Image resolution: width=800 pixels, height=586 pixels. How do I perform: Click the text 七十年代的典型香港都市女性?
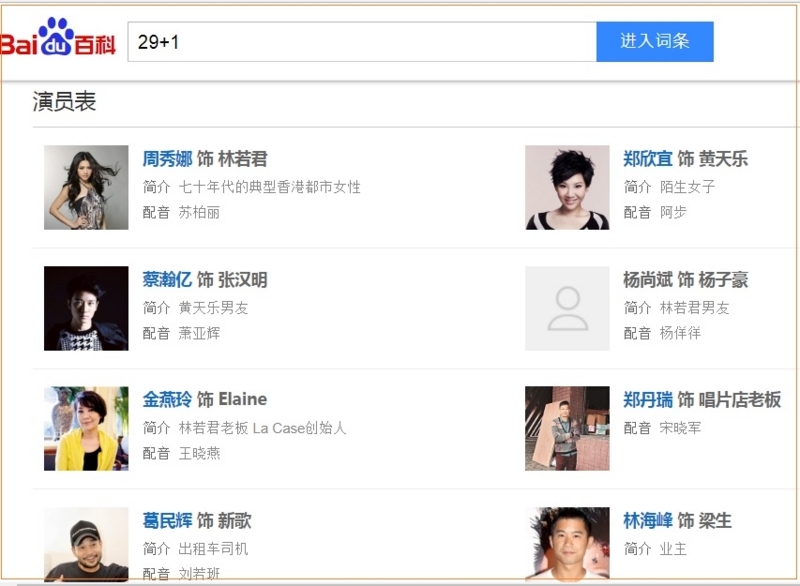[269, 187]
